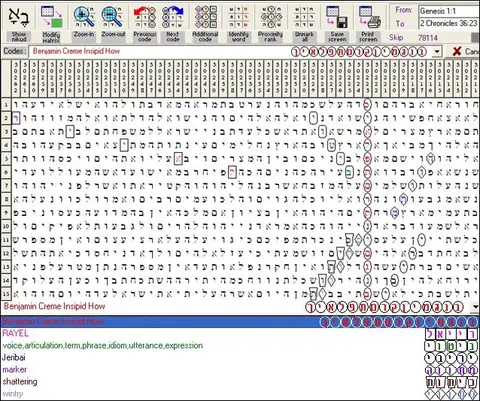Click row number 13 of the matrix
Screen dimensions: 480x401
point(6,267)
